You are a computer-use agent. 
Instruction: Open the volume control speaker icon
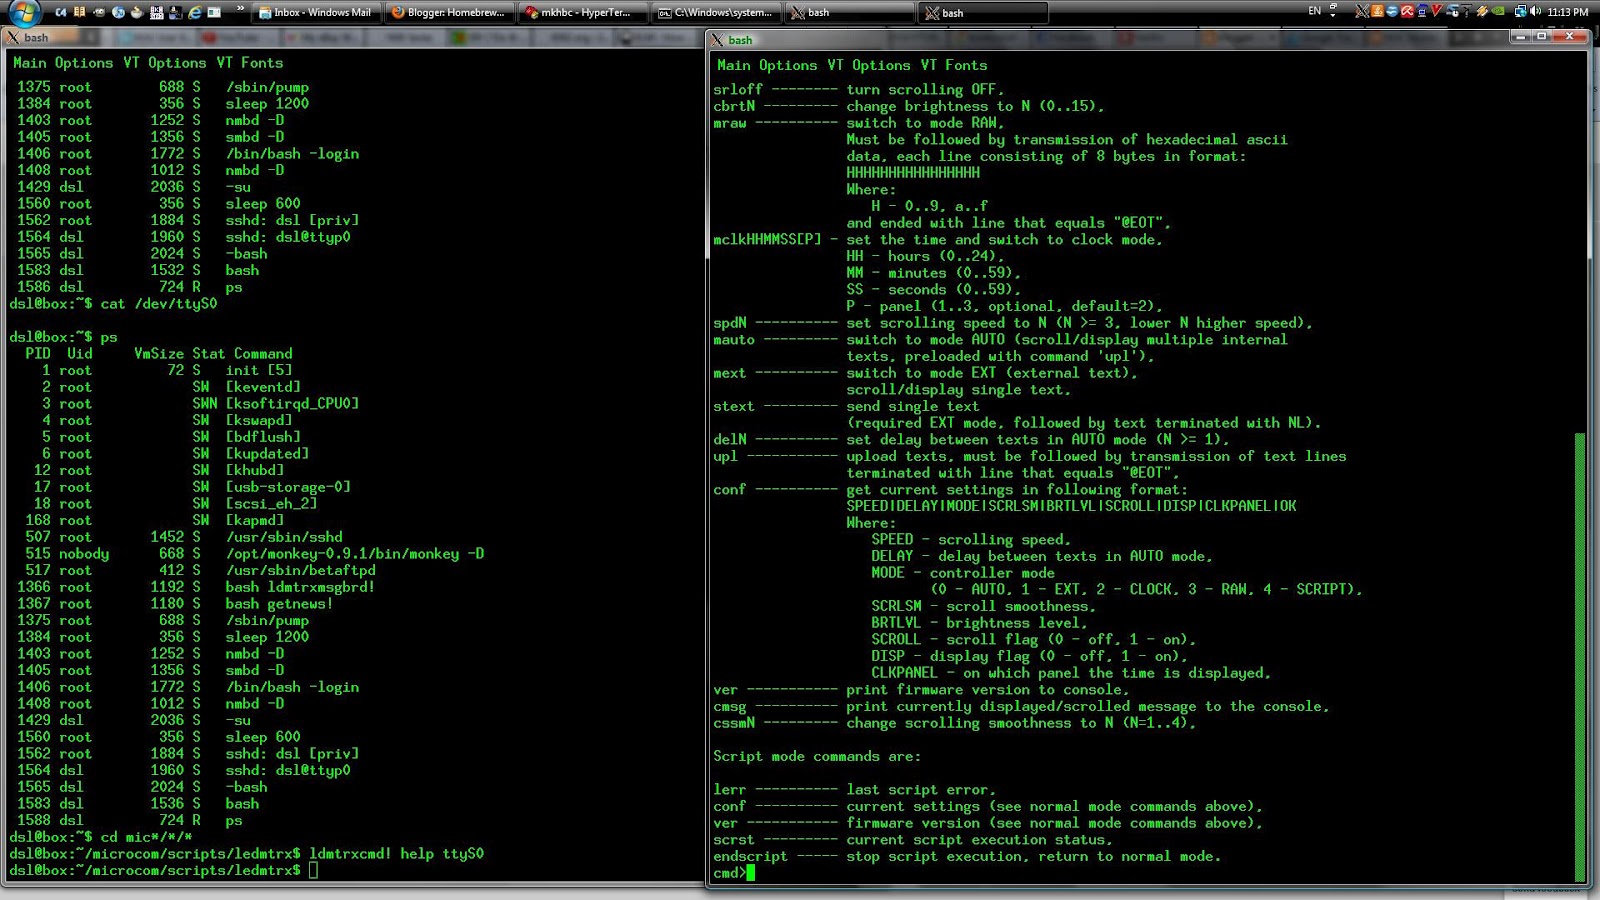1535,11
